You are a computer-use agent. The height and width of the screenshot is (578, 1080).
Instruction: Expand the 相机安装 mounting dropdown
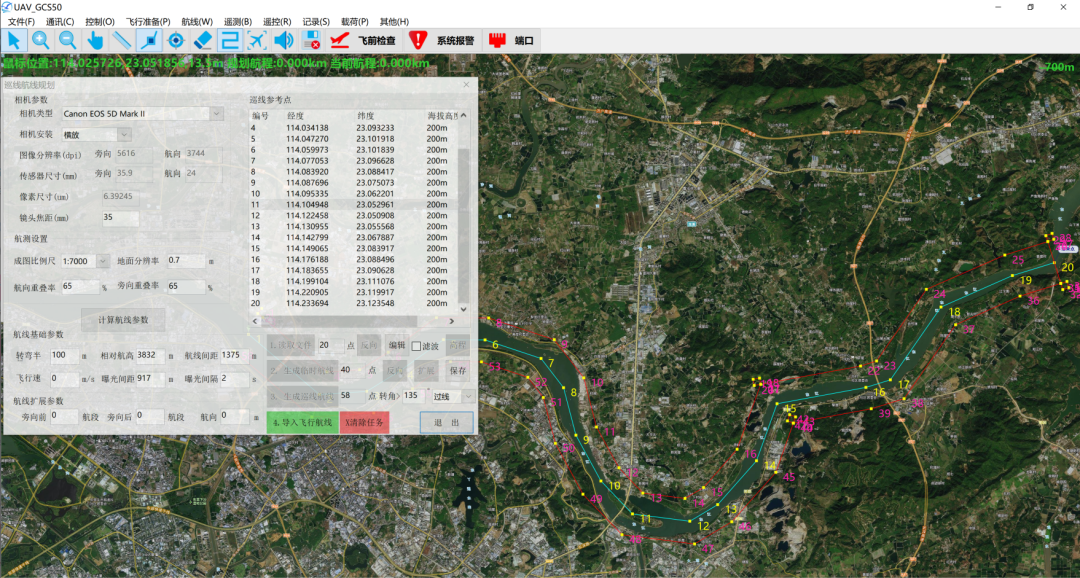tap(124, 134)
